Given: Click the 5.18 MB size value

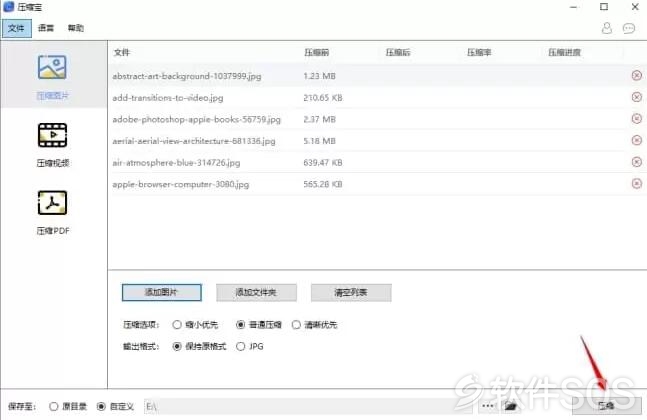Looking at the screenshot, I should tap(319, 141).
